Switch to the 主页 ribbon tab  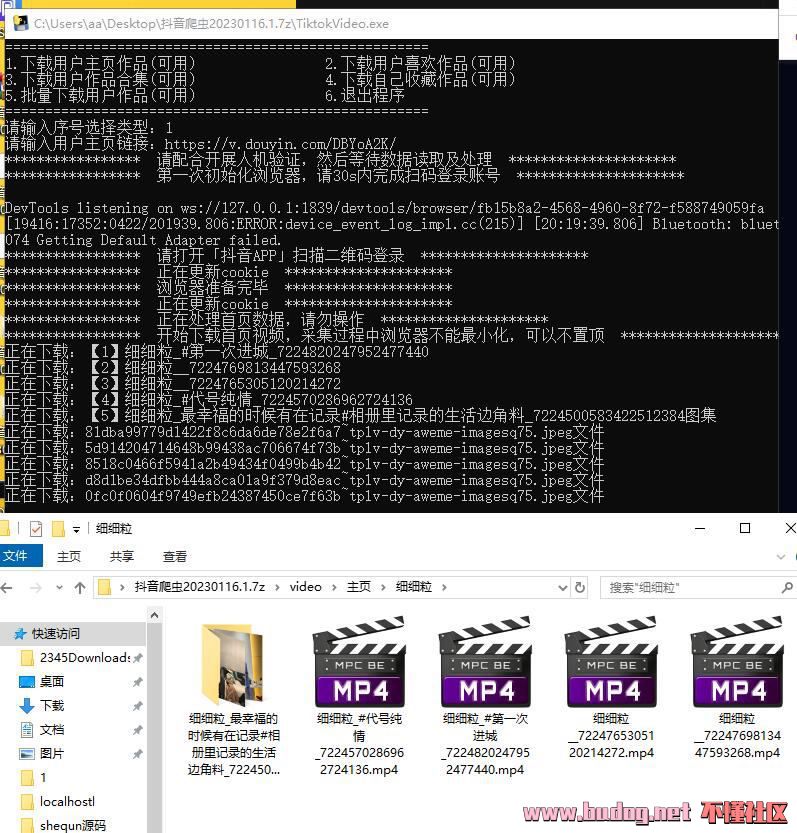tap(69, 556)
